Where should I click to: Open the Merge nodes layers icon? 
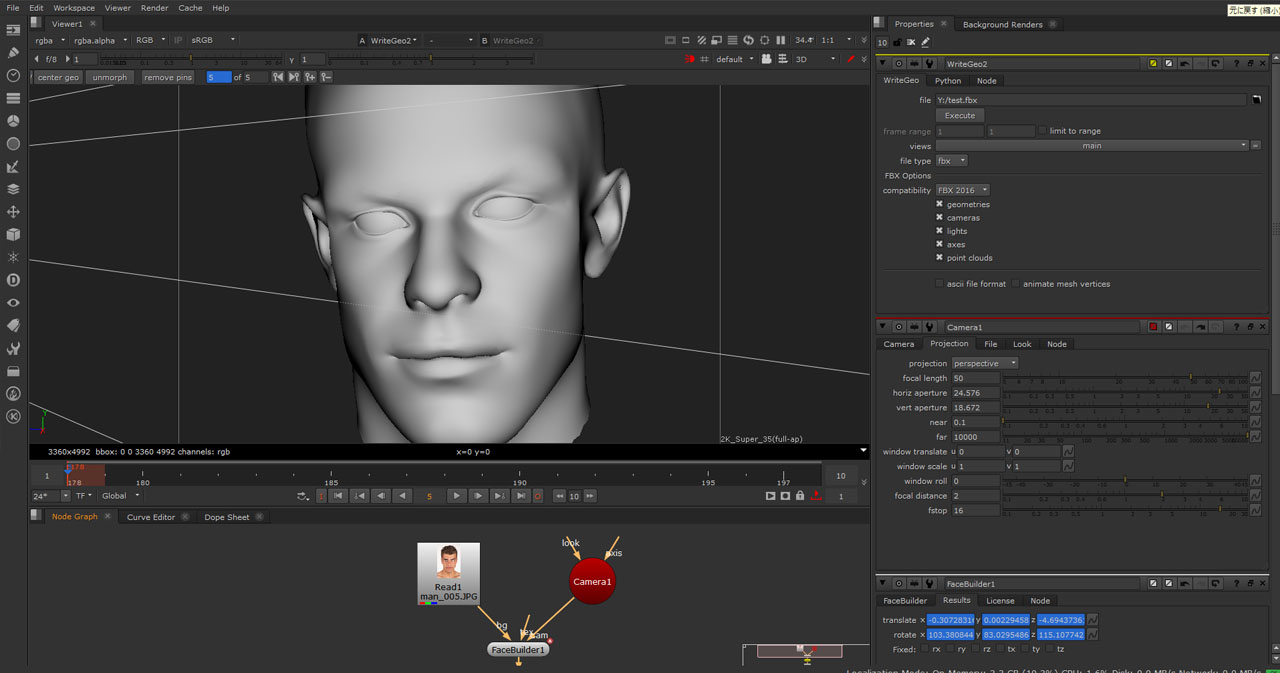[13, 189]
